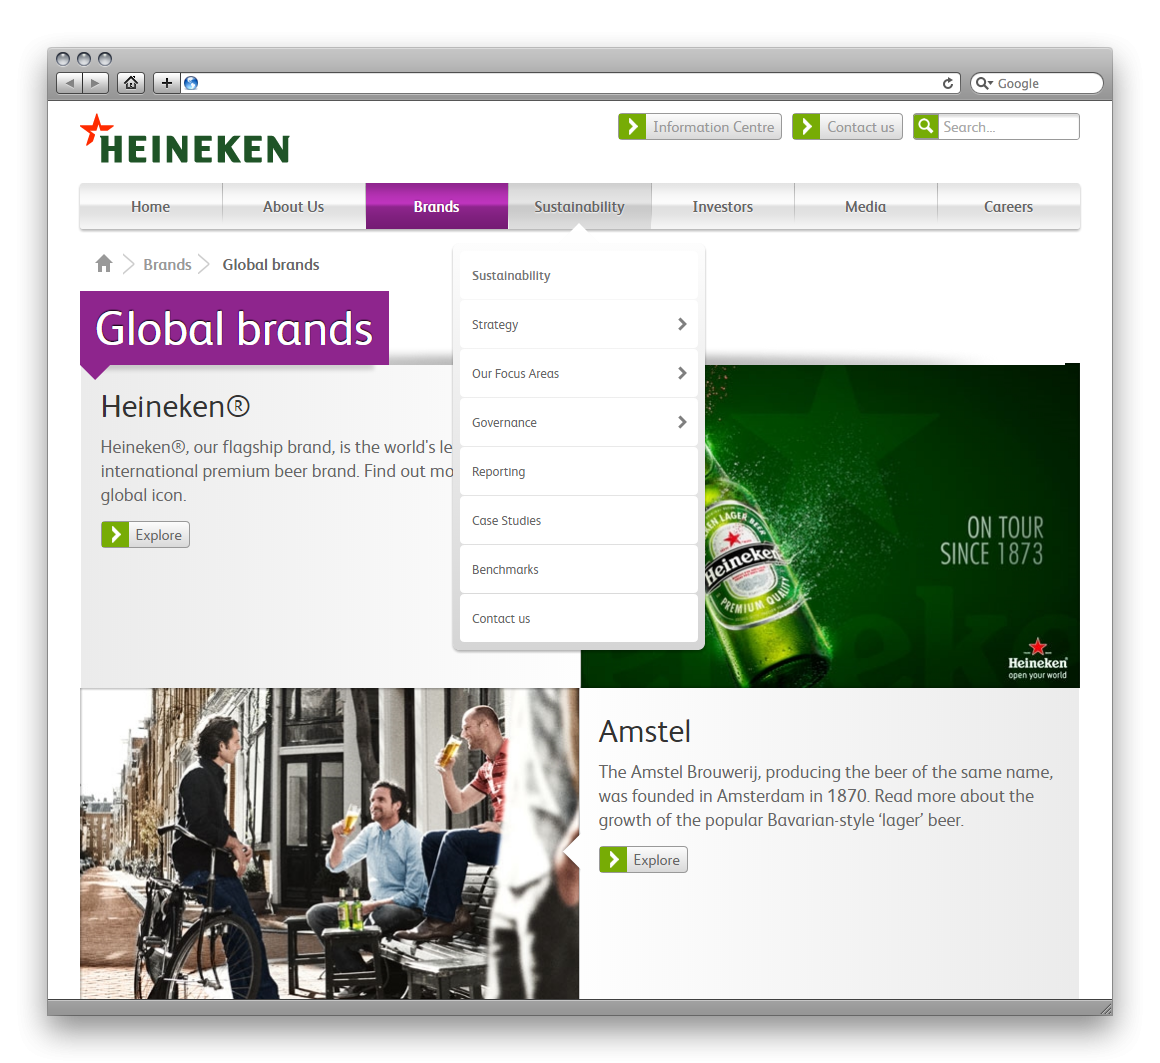Select Our Focus Areas menu item
The height and width of the screenshot is (1063, 1160).
pyautogui.click(x=579, y=373)
